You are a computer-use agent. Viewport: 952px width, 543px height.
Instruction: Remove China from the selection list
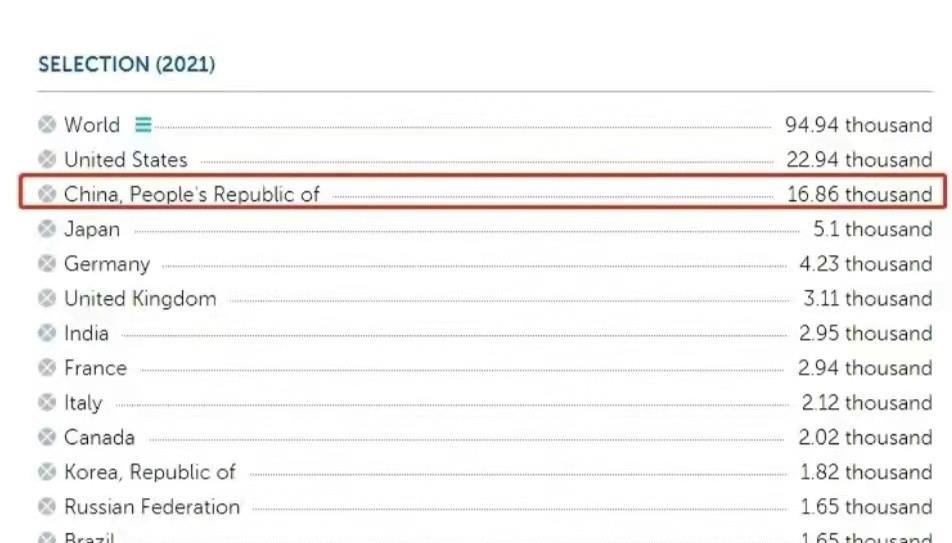pyautogui.click(x=47, y=194)
